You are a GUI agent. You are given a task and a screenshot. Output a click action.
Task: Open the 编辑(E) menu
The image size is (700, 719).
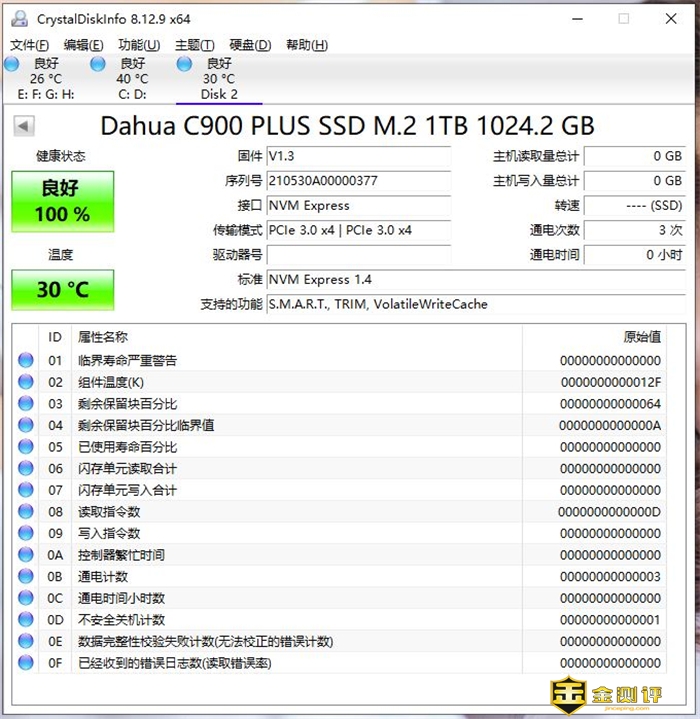tap(83, 45)
